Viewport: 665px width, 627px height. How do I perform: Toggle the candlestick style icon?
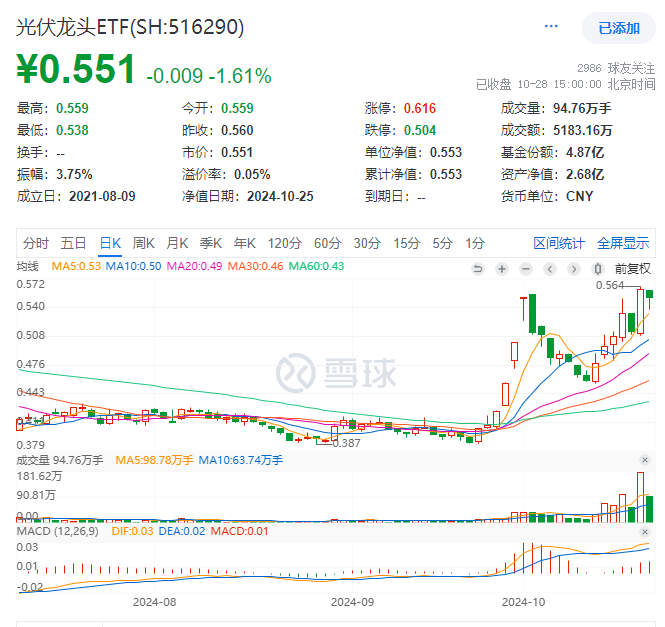598,269
